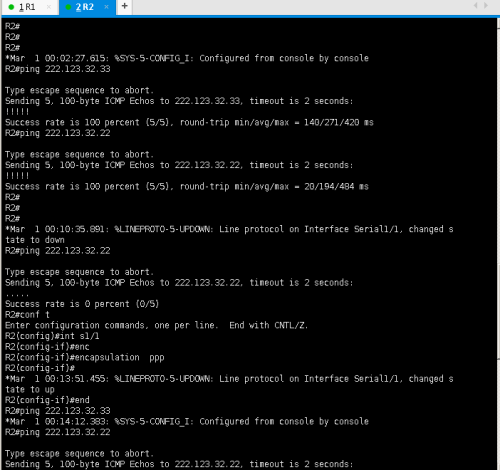Screen dimensions: 500x470
Task: Click the terminal vertical scrollbar
Action: [498, 243]
